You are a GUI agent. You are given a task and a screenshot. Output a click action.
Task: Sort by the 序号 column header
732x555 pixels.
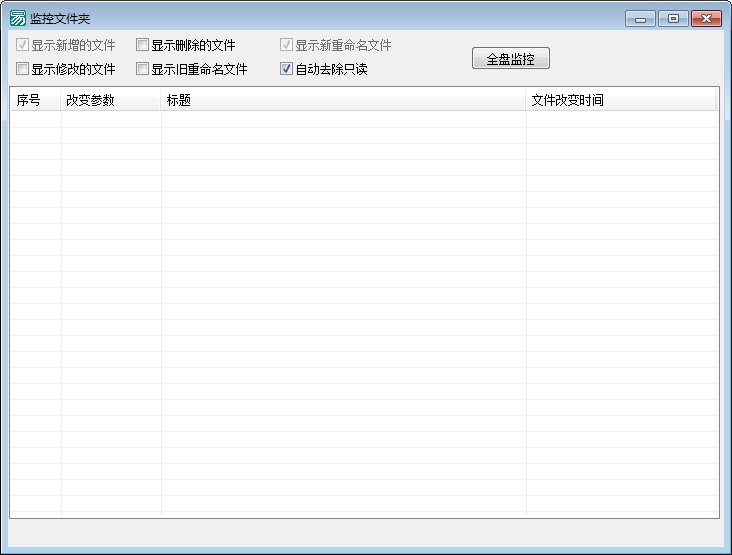click(35, 100)
